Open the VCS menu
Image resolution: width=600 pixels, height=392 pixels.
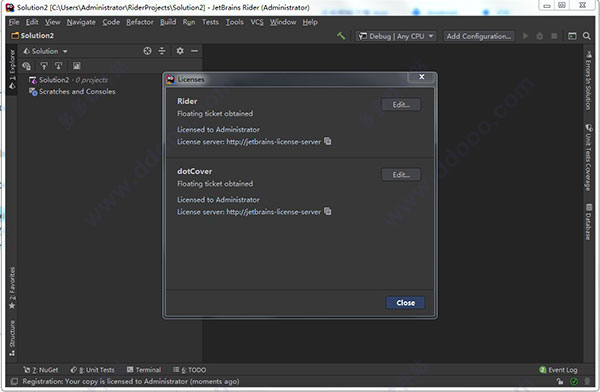[x=257, y=22]
